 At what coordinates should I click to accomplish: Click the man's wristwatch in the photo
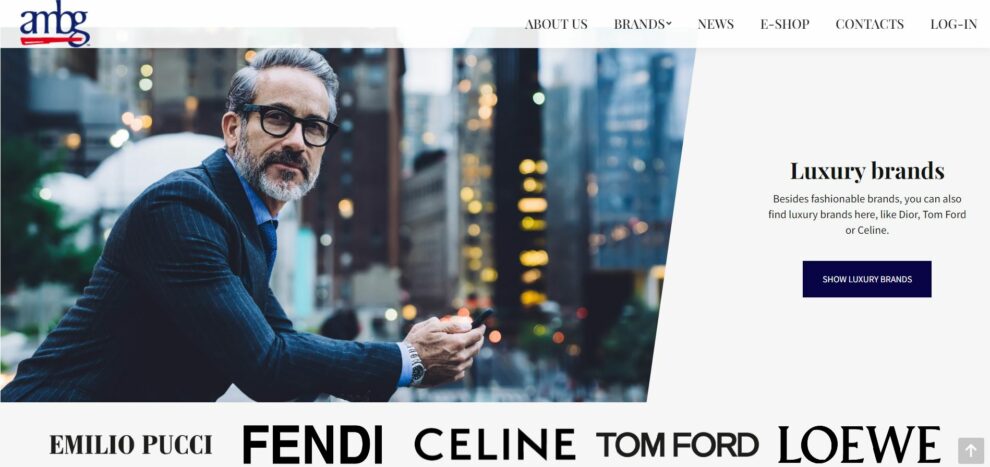[415, 365]
